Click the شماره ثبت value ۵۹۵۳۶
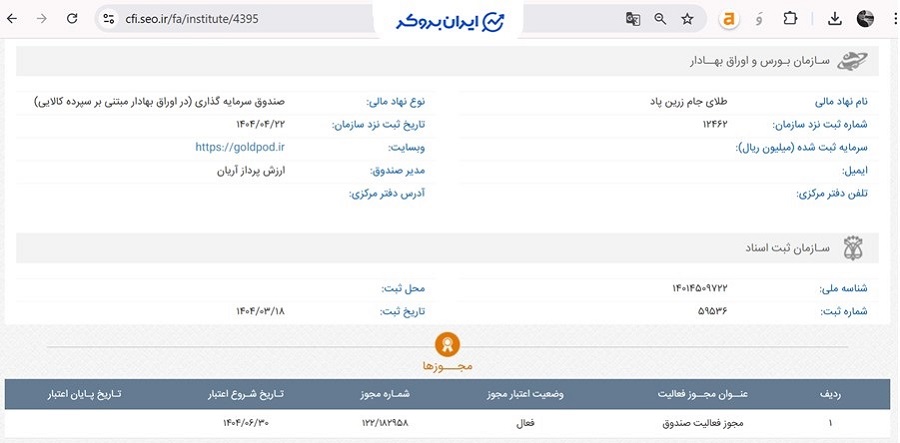This screenshot has width=900, height=443. [x=712, y=312]
